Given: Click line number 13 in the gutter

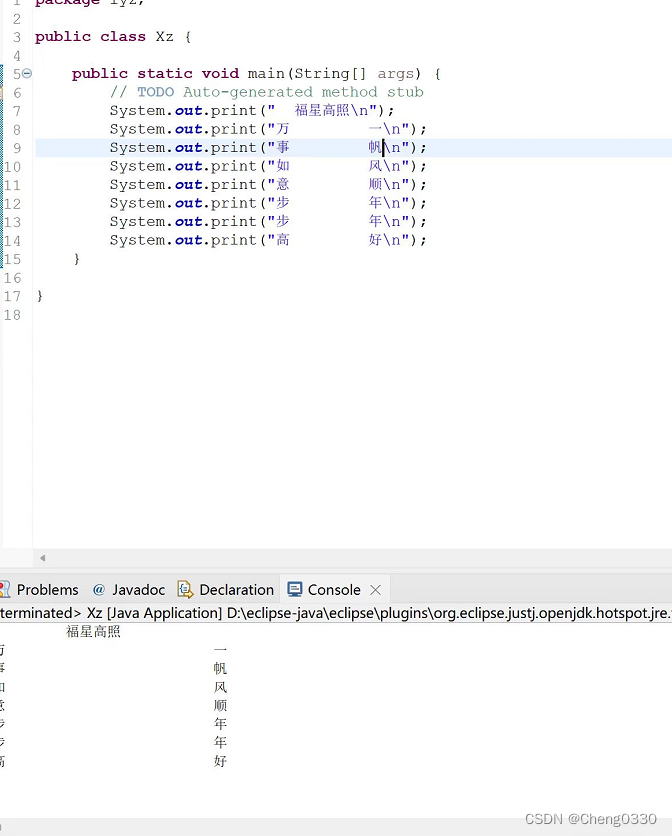Looking at the screenshot, I should point(12,222).
